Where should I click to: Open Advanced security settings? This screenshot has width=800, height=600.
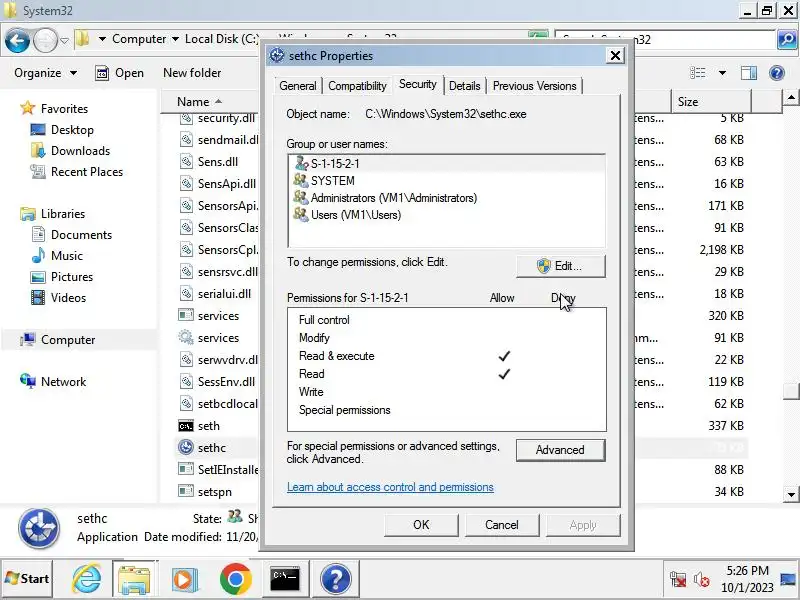click(x=561, y=450)
